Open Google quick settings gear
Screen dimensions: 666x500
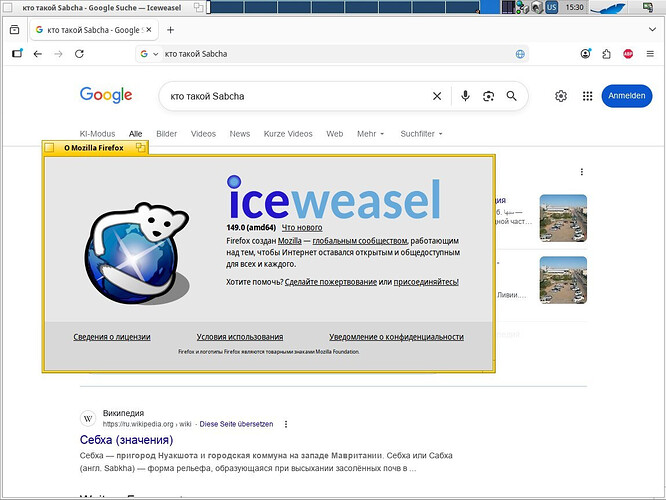coord(561,96)
